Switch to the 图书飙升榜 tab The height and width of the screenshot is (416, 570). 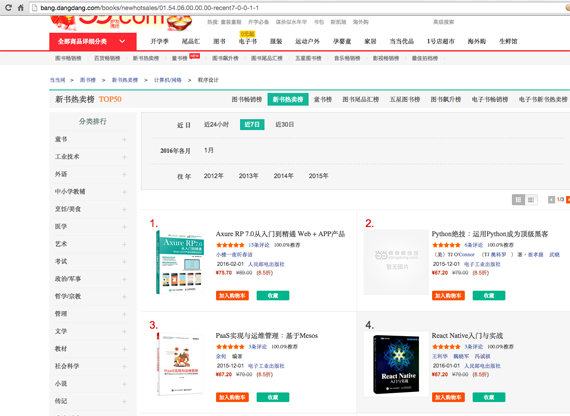coord(446,99)
